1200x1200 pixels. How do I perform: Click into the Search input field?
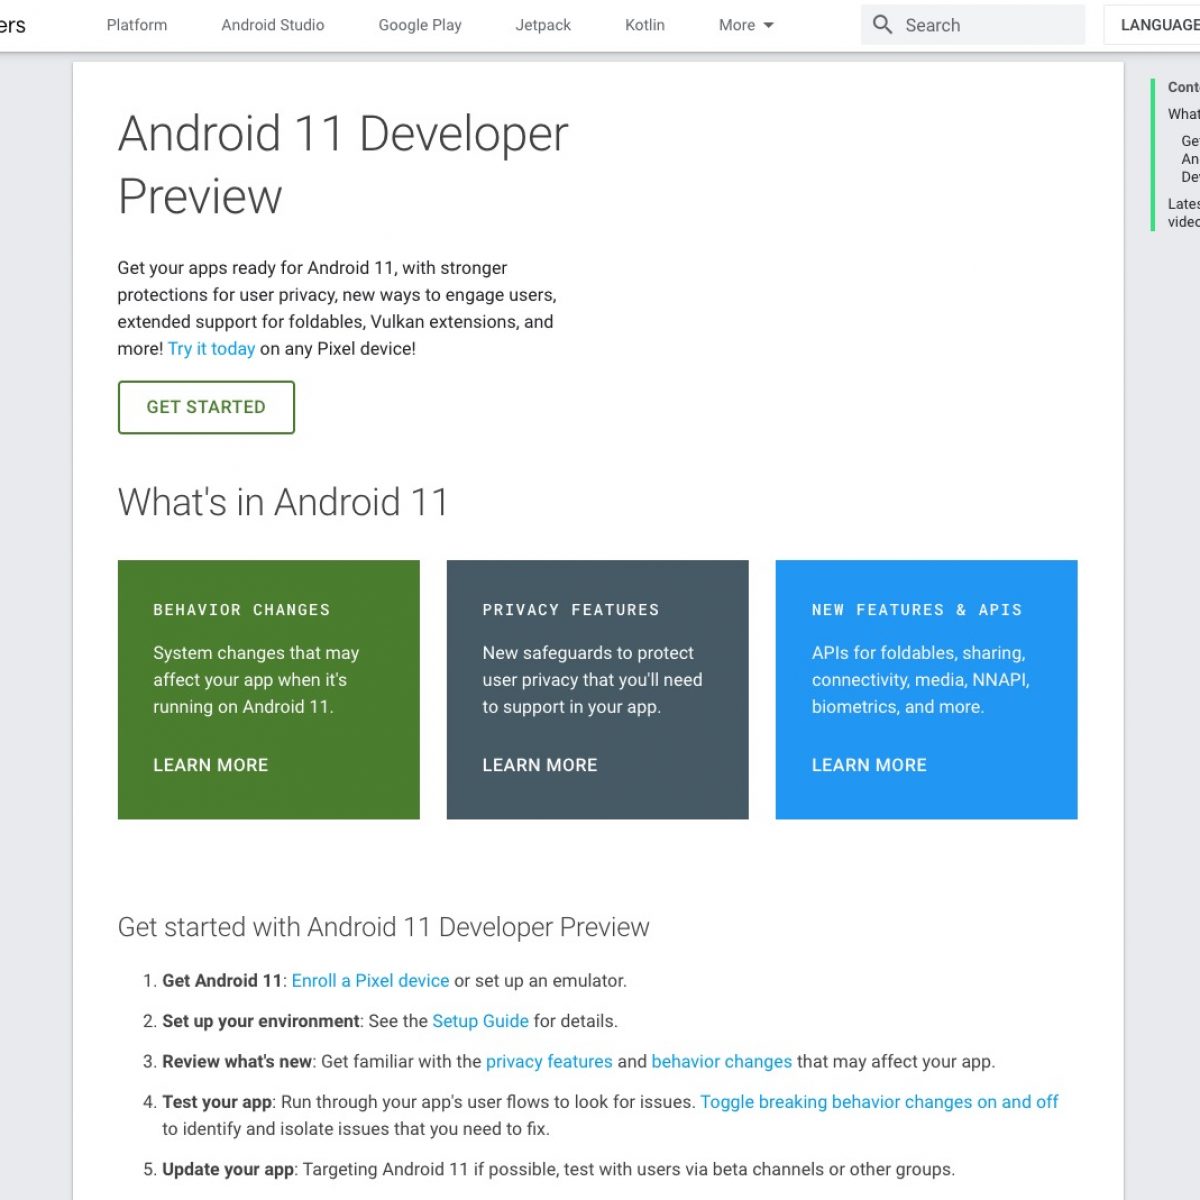click(x=985, y=25)
